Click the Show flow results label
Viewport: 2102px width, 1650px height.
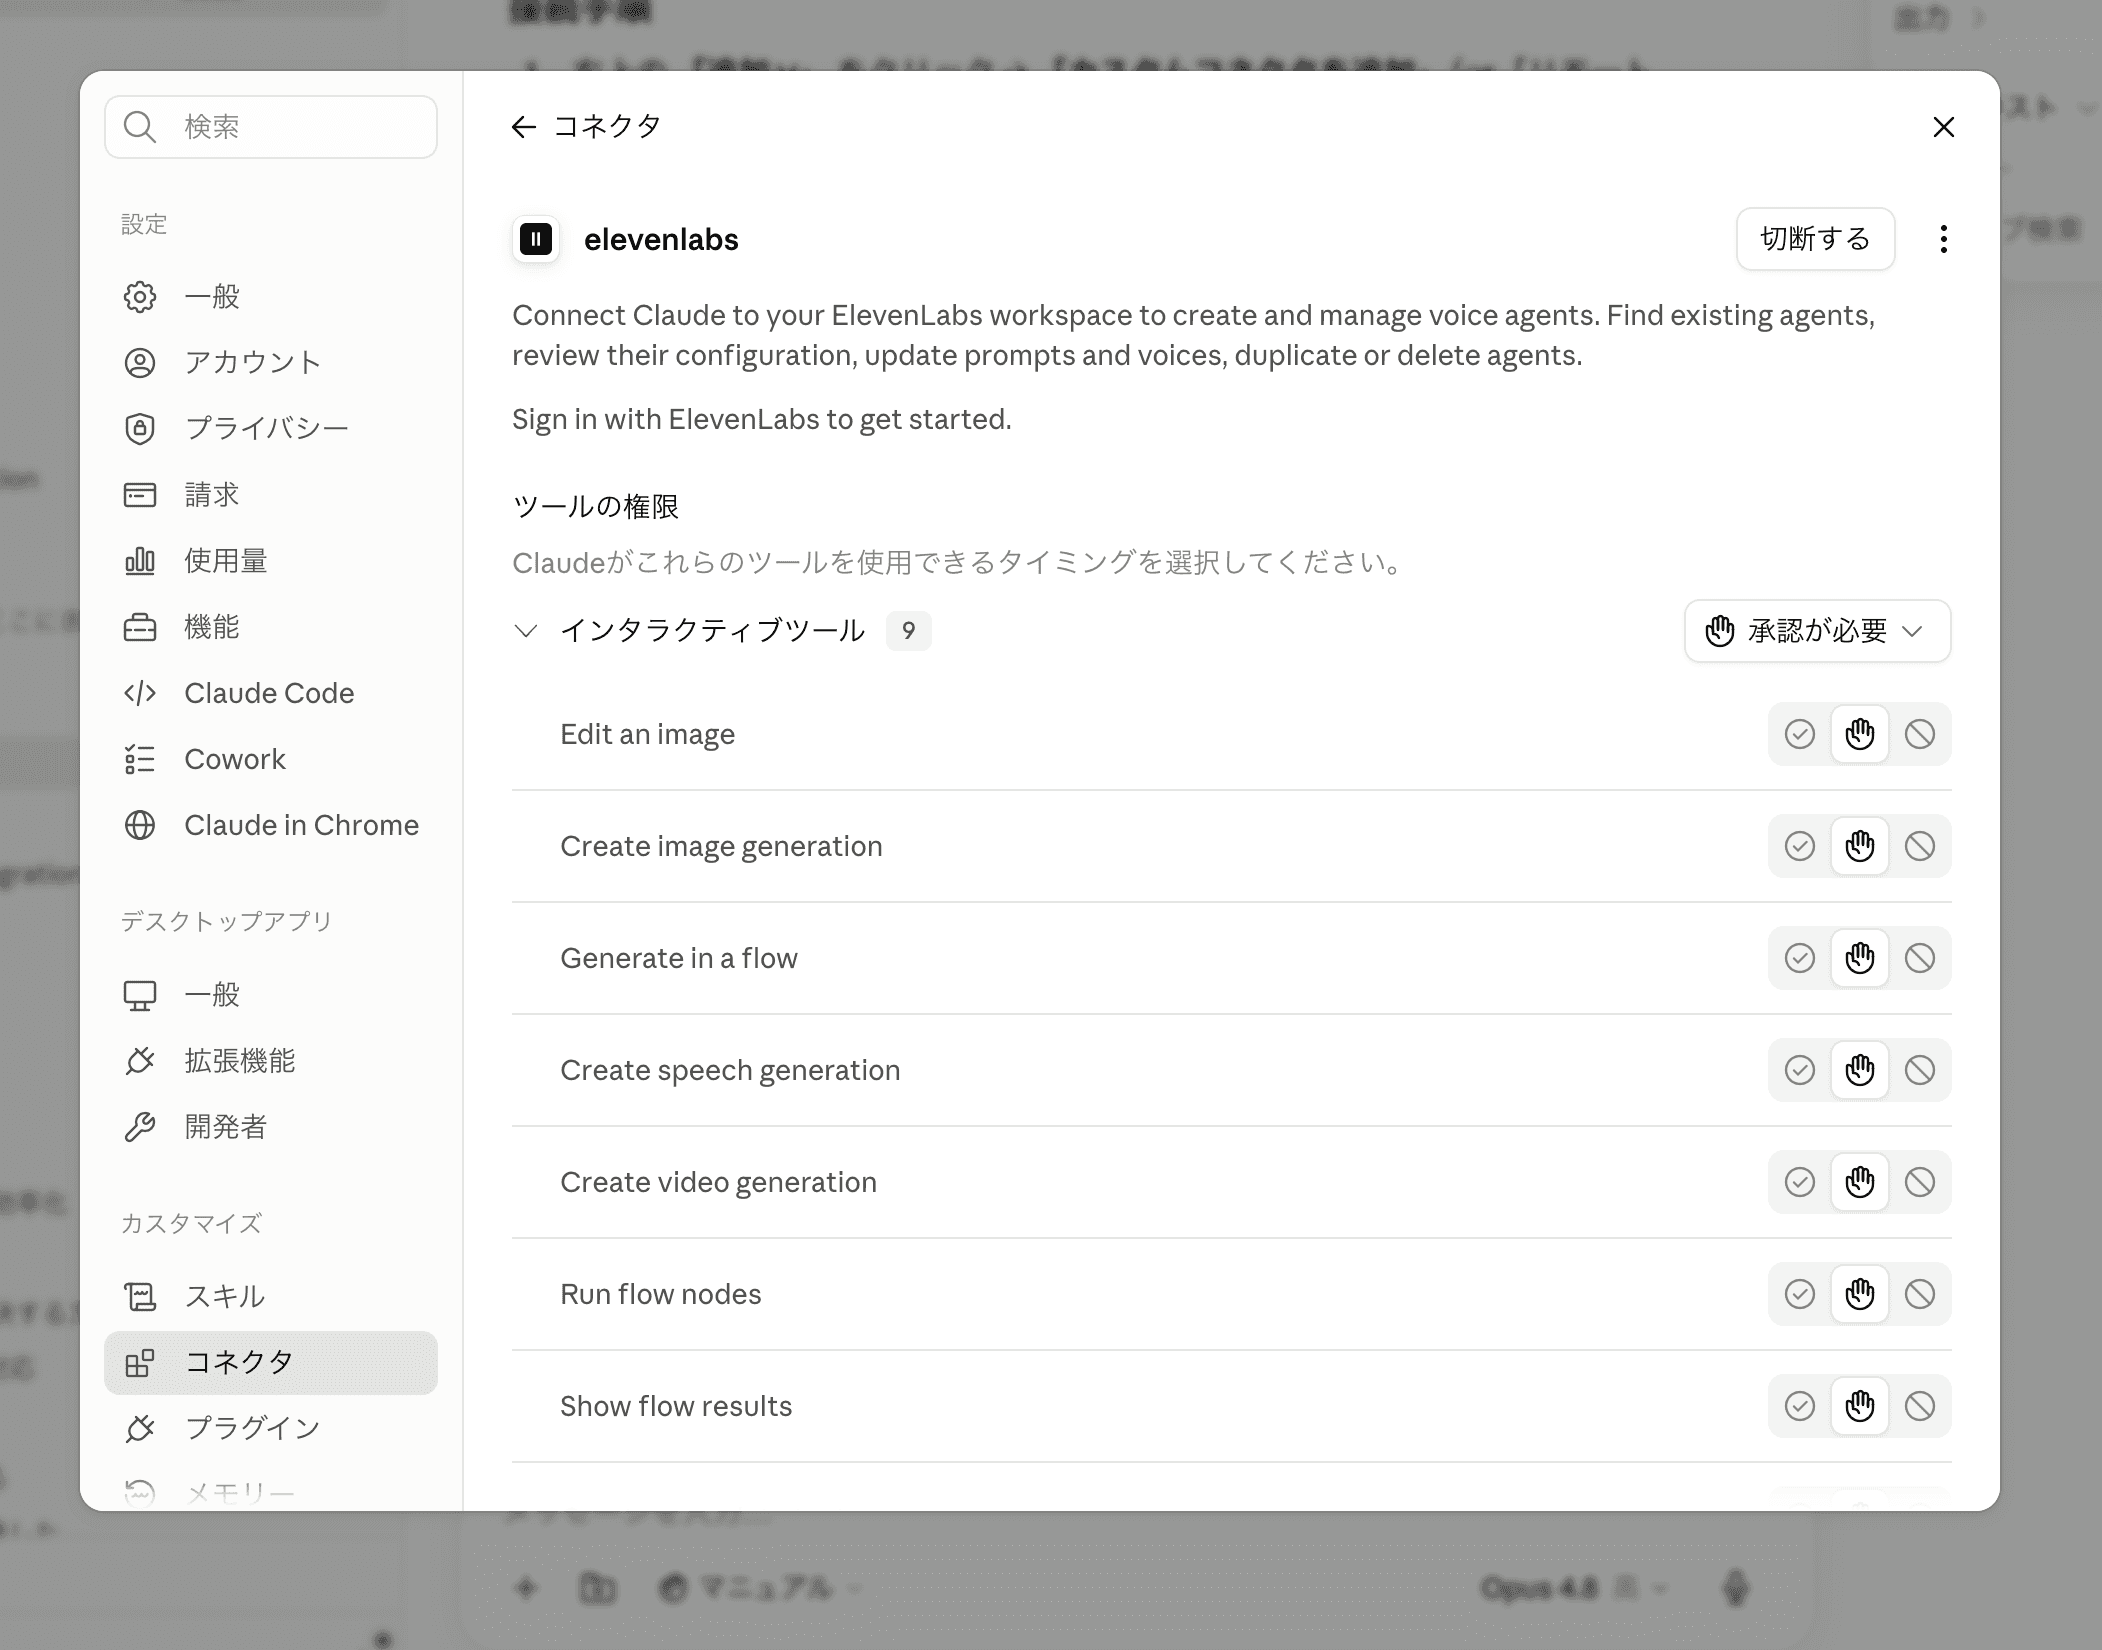coord(676,1407)
